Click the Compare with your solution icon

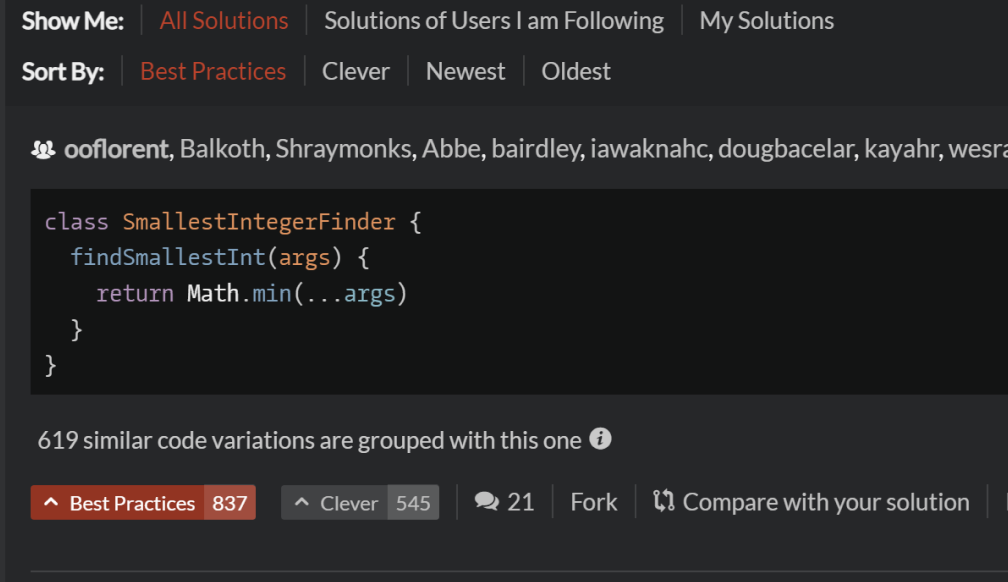pos(664,502)
